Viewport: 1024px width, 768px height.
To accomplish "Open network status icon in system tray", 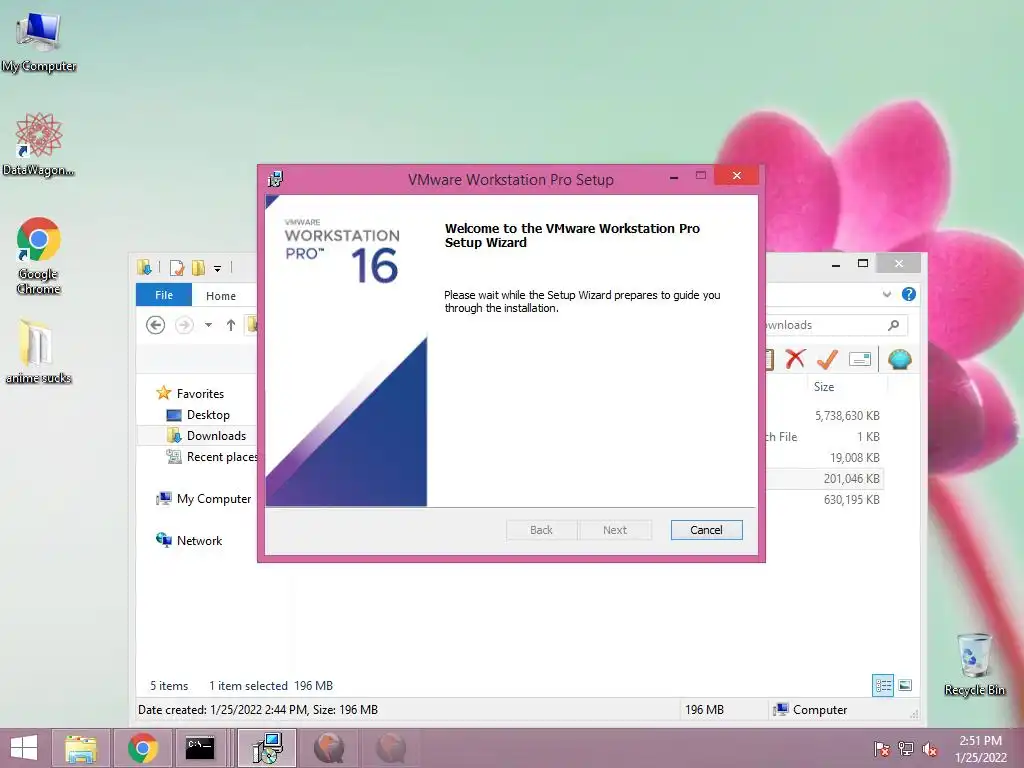I will click(905, 749).
